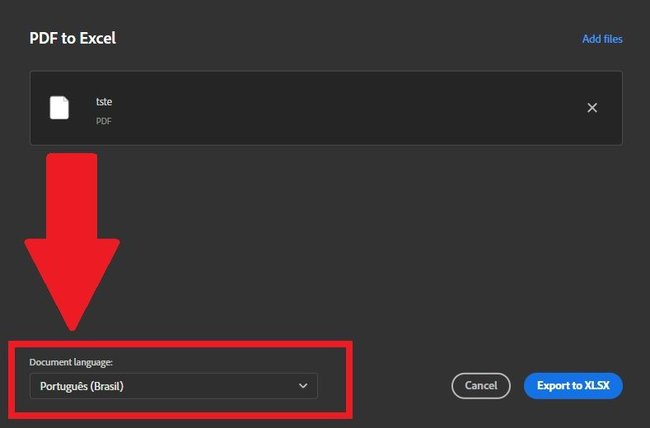The height and width of the screenshot is (428, 650).
Task: Select the tste file name
Action: (x=104, y=102)
